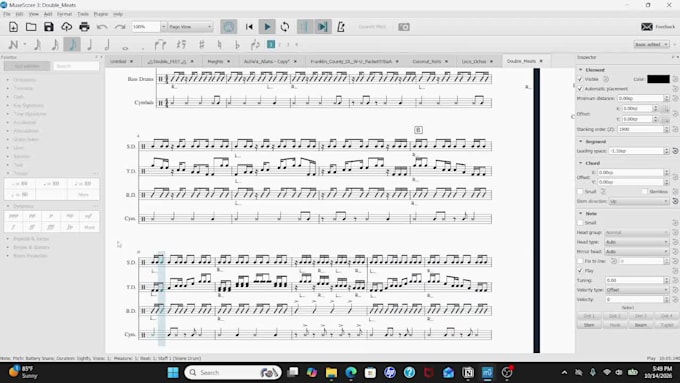Apply a natural accidental
Viewport: 680px width, 383px height.
(219, 44)
